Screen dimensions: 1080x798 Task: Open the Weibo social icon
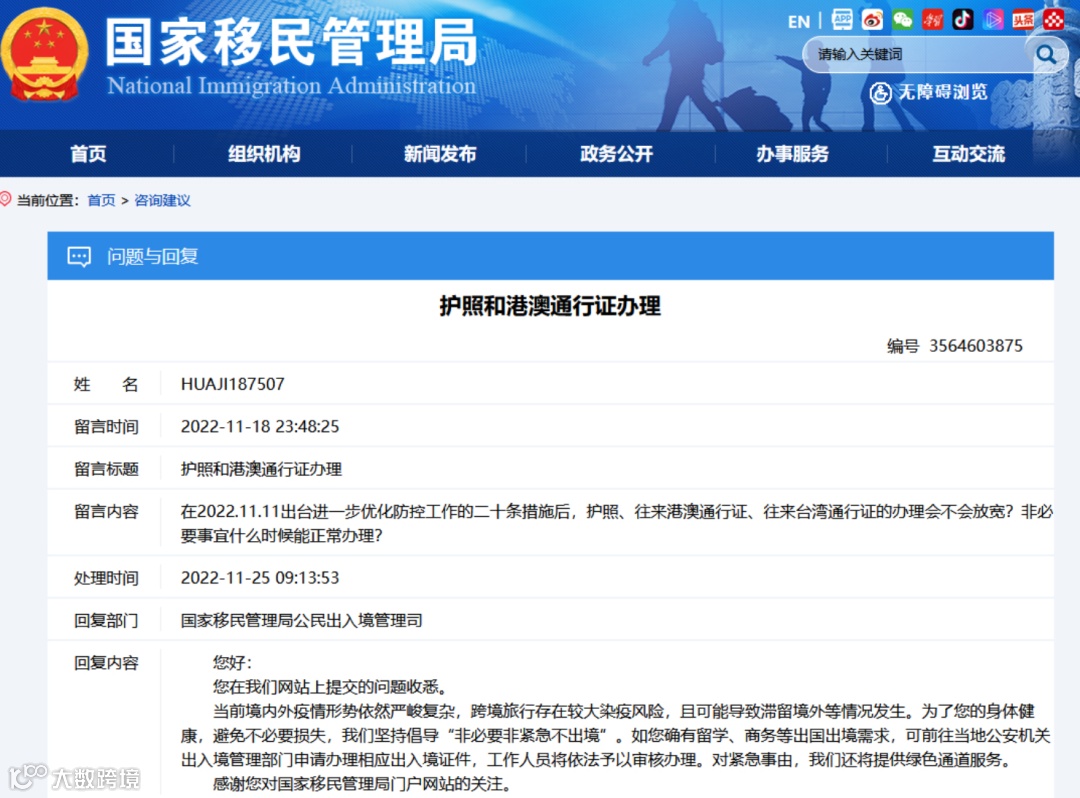pyautogui.click(x=872, y=19)
